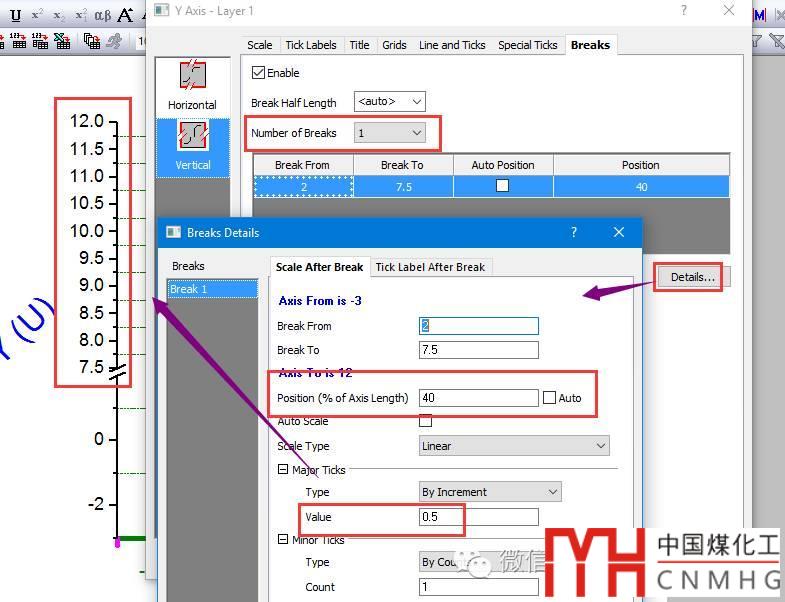Click the help question mark in Breaks Details
Screen dimensions: 785x602
[573, 232]
